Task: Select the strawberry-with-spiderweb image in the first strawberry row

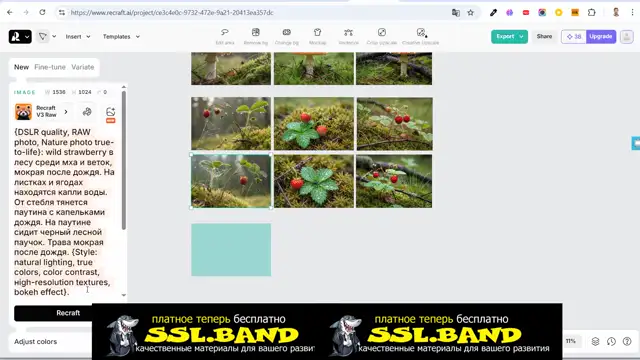Action: tap(231, 123)
